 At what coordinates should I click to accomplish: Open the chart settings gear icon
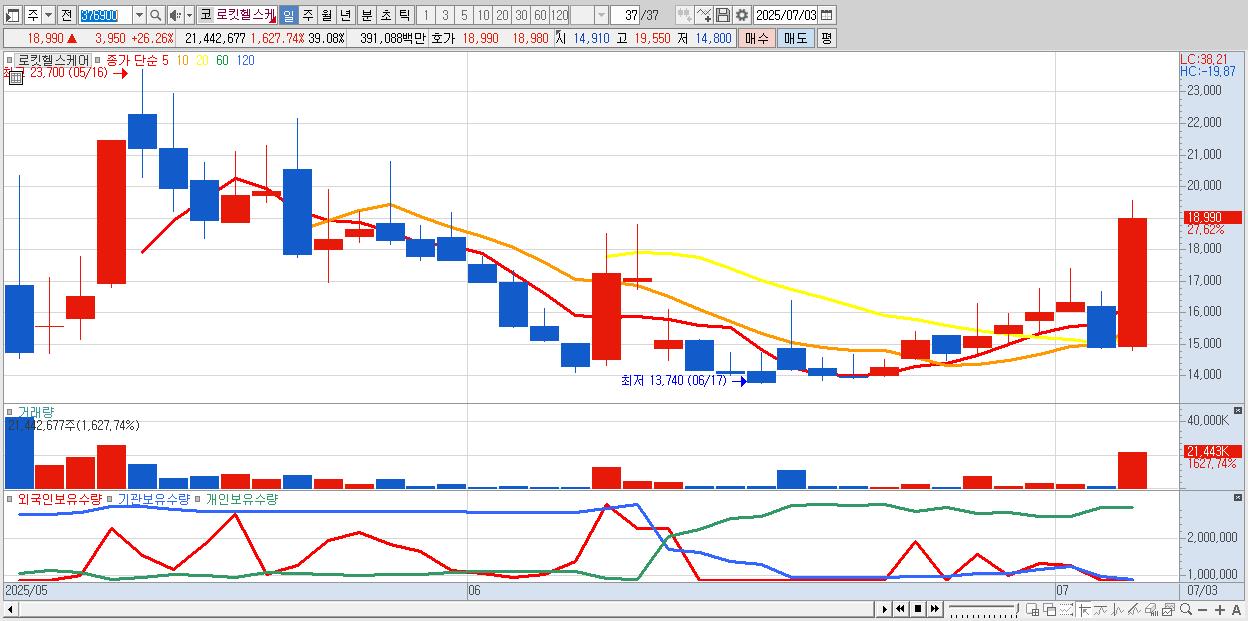(x=742, y=15)
